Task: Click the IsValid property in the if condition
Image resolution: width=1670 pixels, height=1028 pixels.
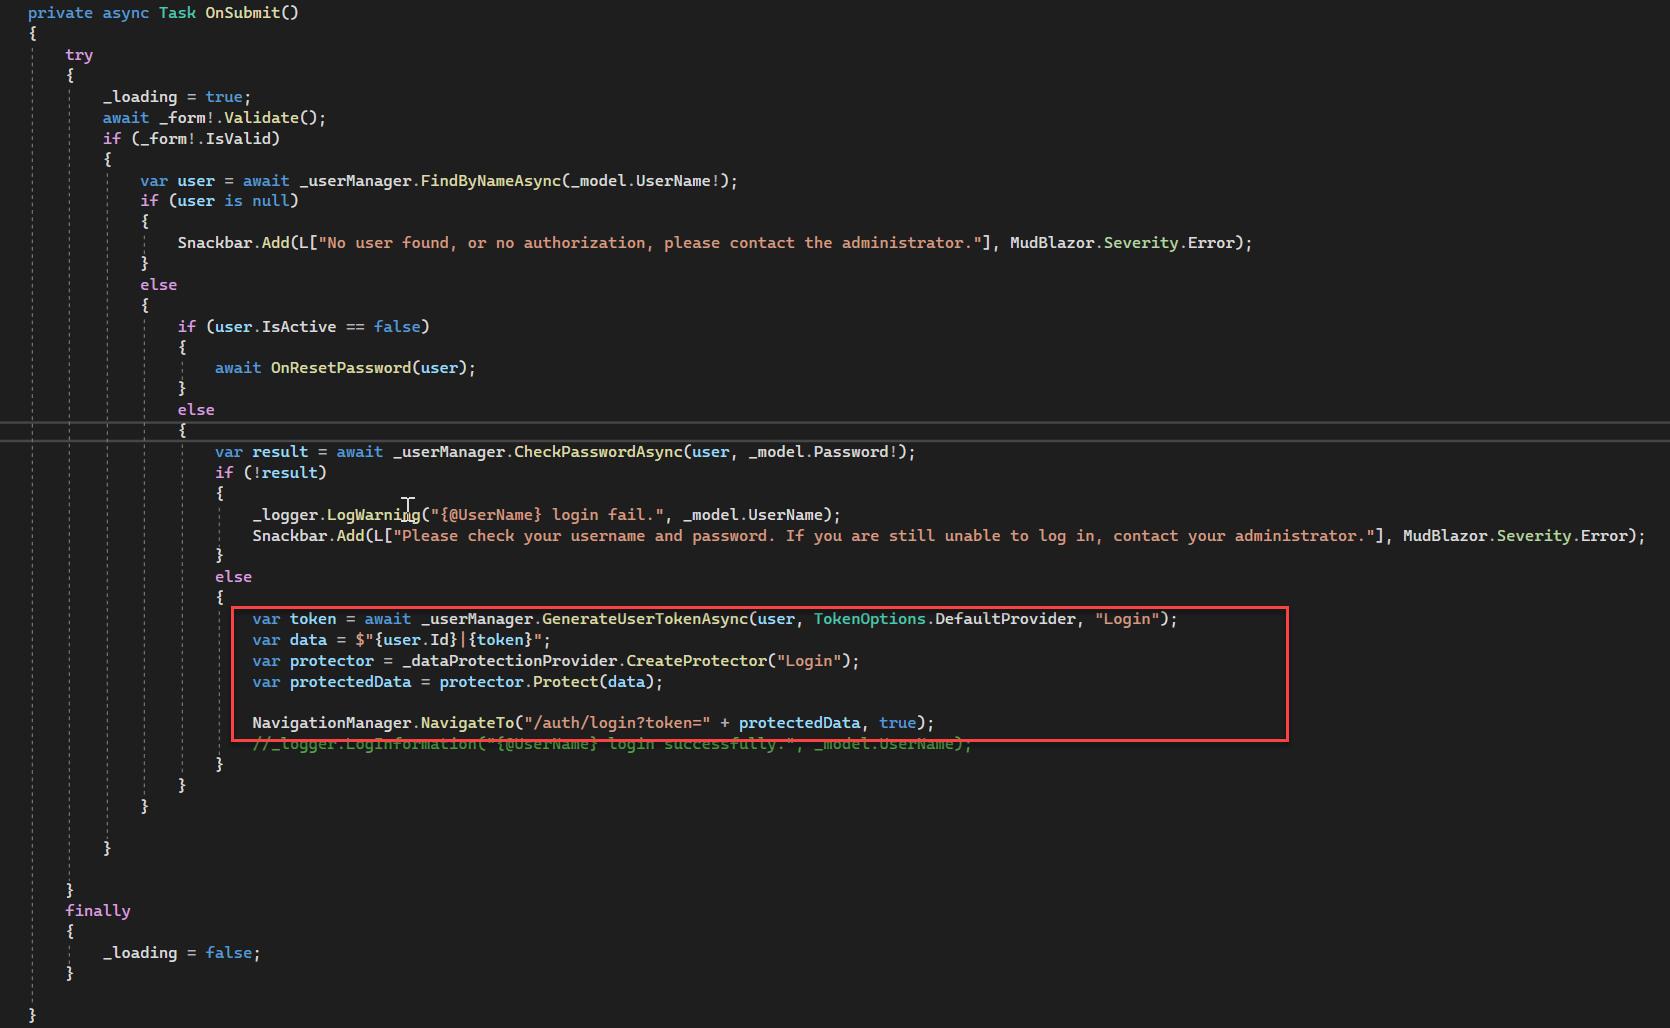Action: (238, 139)
